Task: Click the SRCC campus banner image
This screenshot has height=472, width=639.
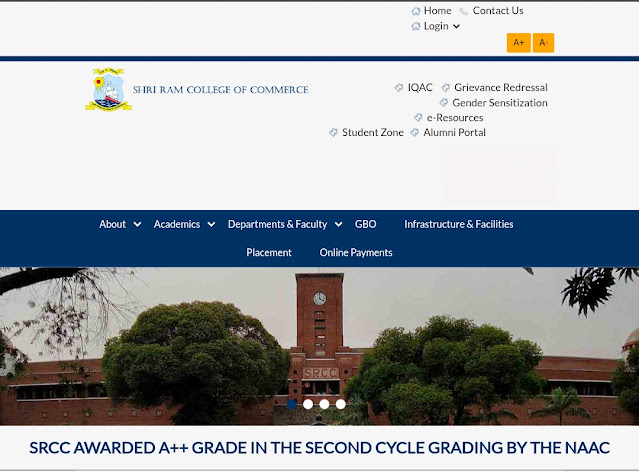Action: click(x=320, y=346)
